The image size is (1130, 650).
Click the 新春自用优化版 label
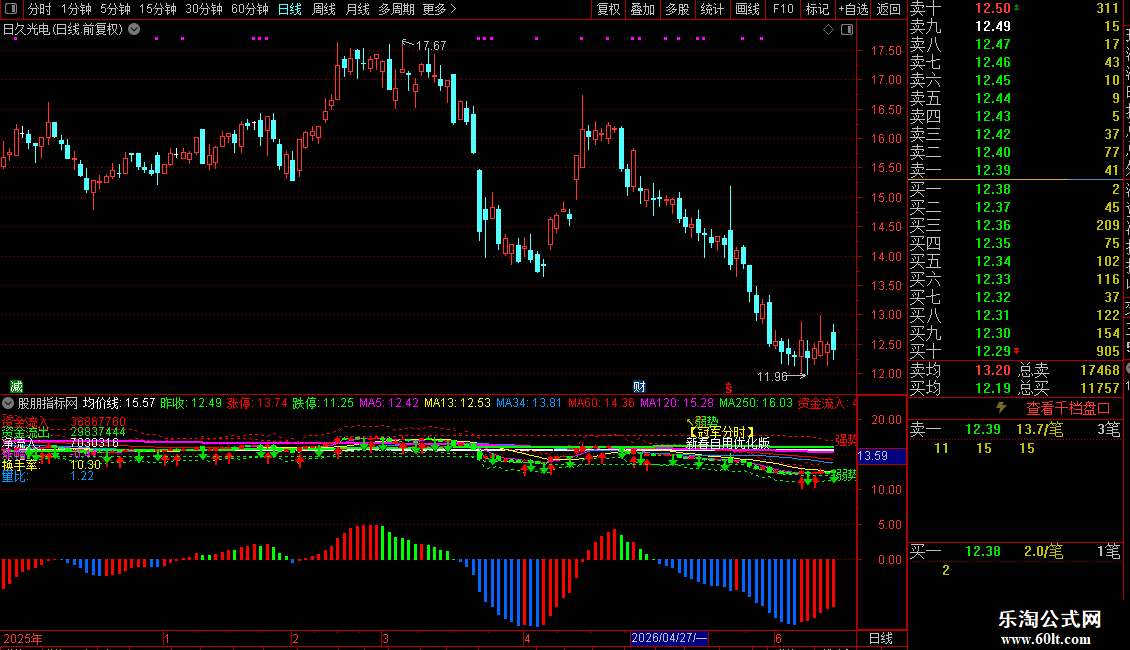click(x=727, y=444)
